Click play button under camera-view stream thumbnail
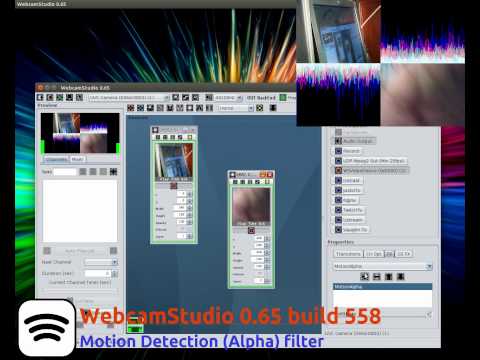This screenshot has height=360, width=480. pos(174,186)
